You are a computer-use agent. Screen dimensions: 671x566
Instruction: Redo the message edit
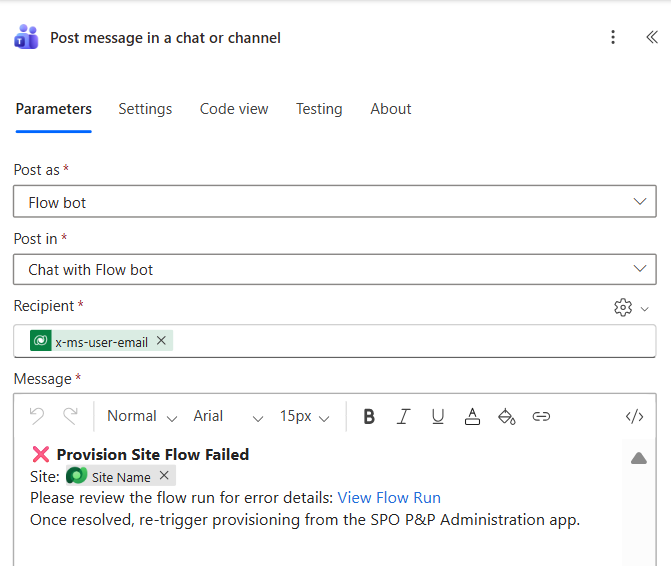71,416
